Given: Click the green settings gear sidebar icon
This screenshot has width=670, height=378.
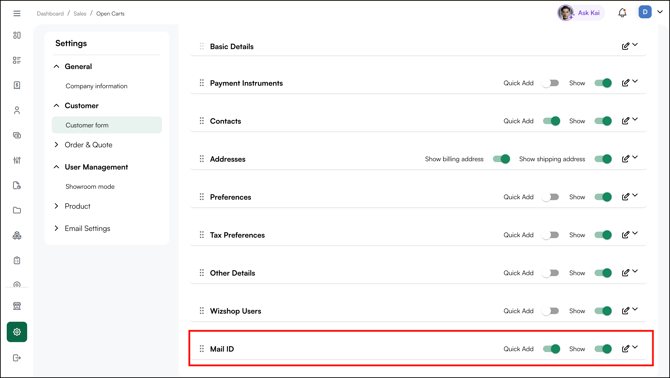Looking at the screenshot, I should 17,332.
